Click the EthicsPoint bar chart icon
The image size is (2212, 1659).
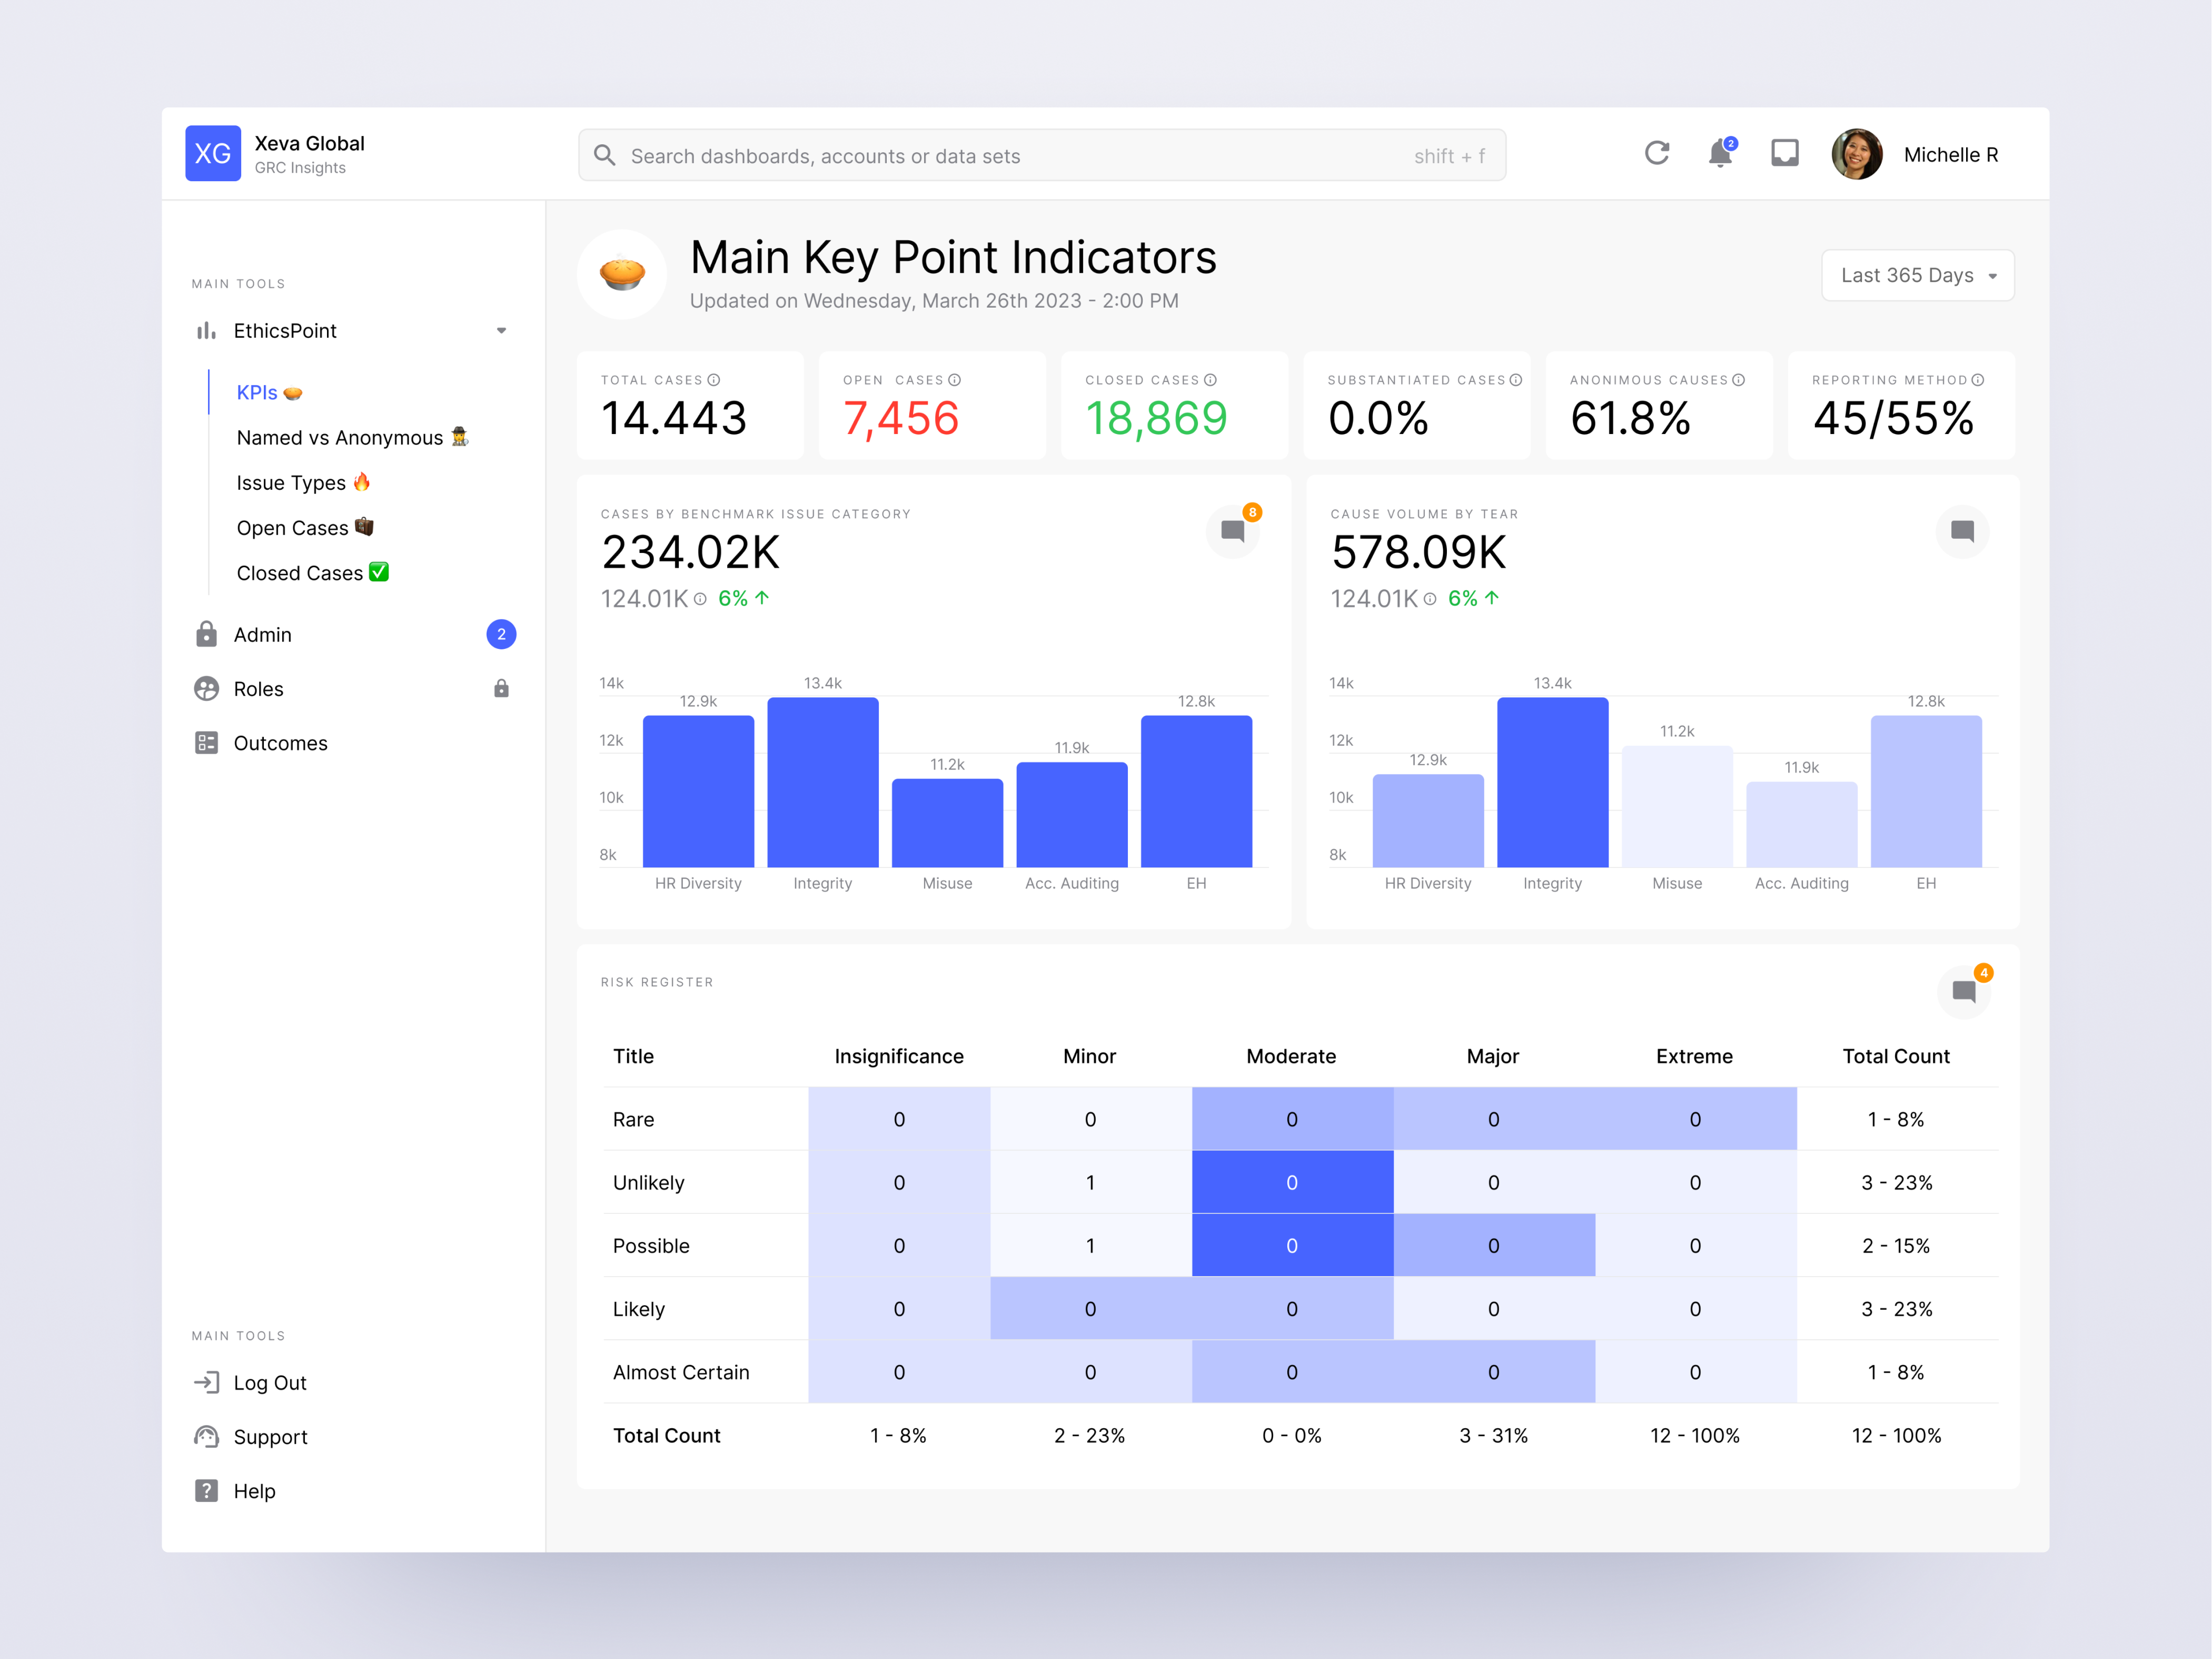[206, 331]
